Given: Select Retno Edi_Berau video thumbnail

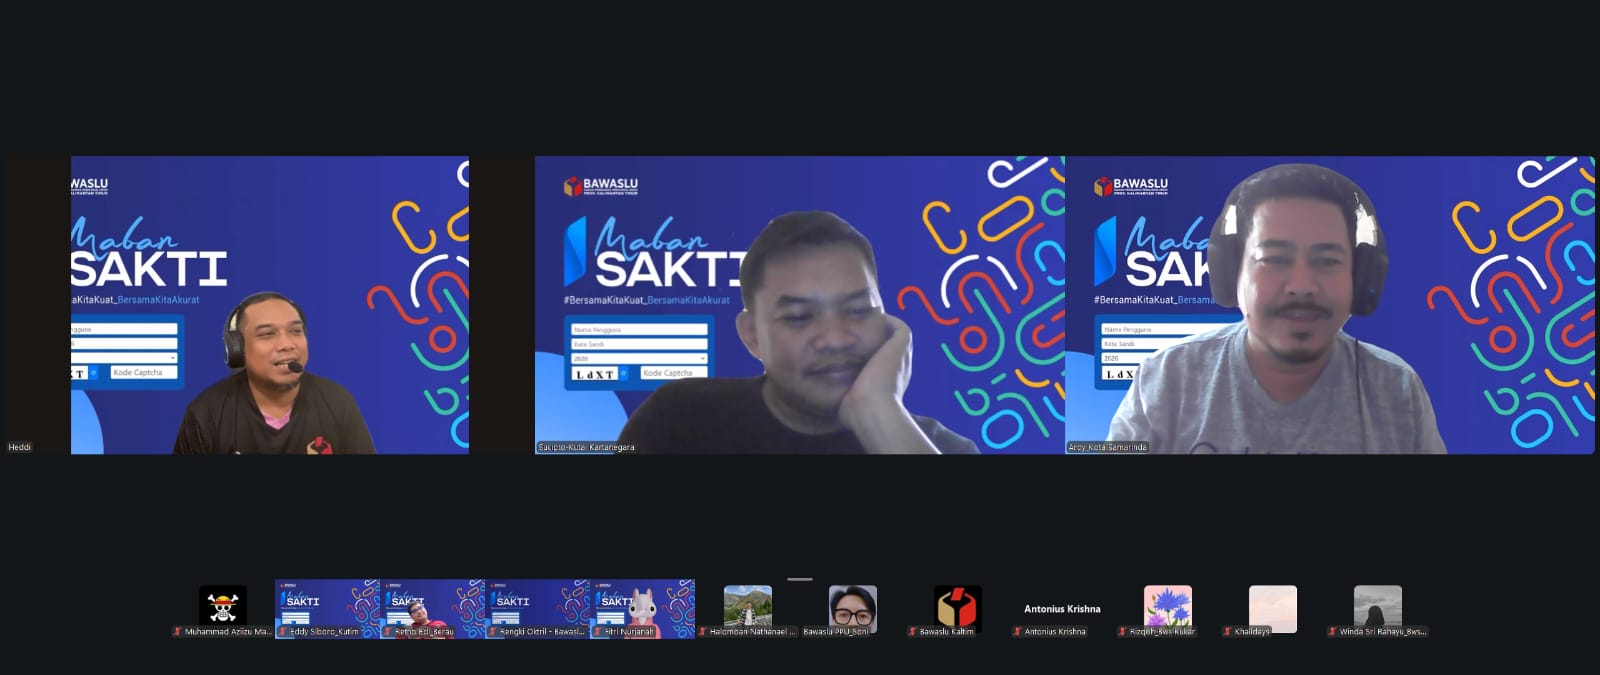Looking at the screenshot, I should point(432,609).
